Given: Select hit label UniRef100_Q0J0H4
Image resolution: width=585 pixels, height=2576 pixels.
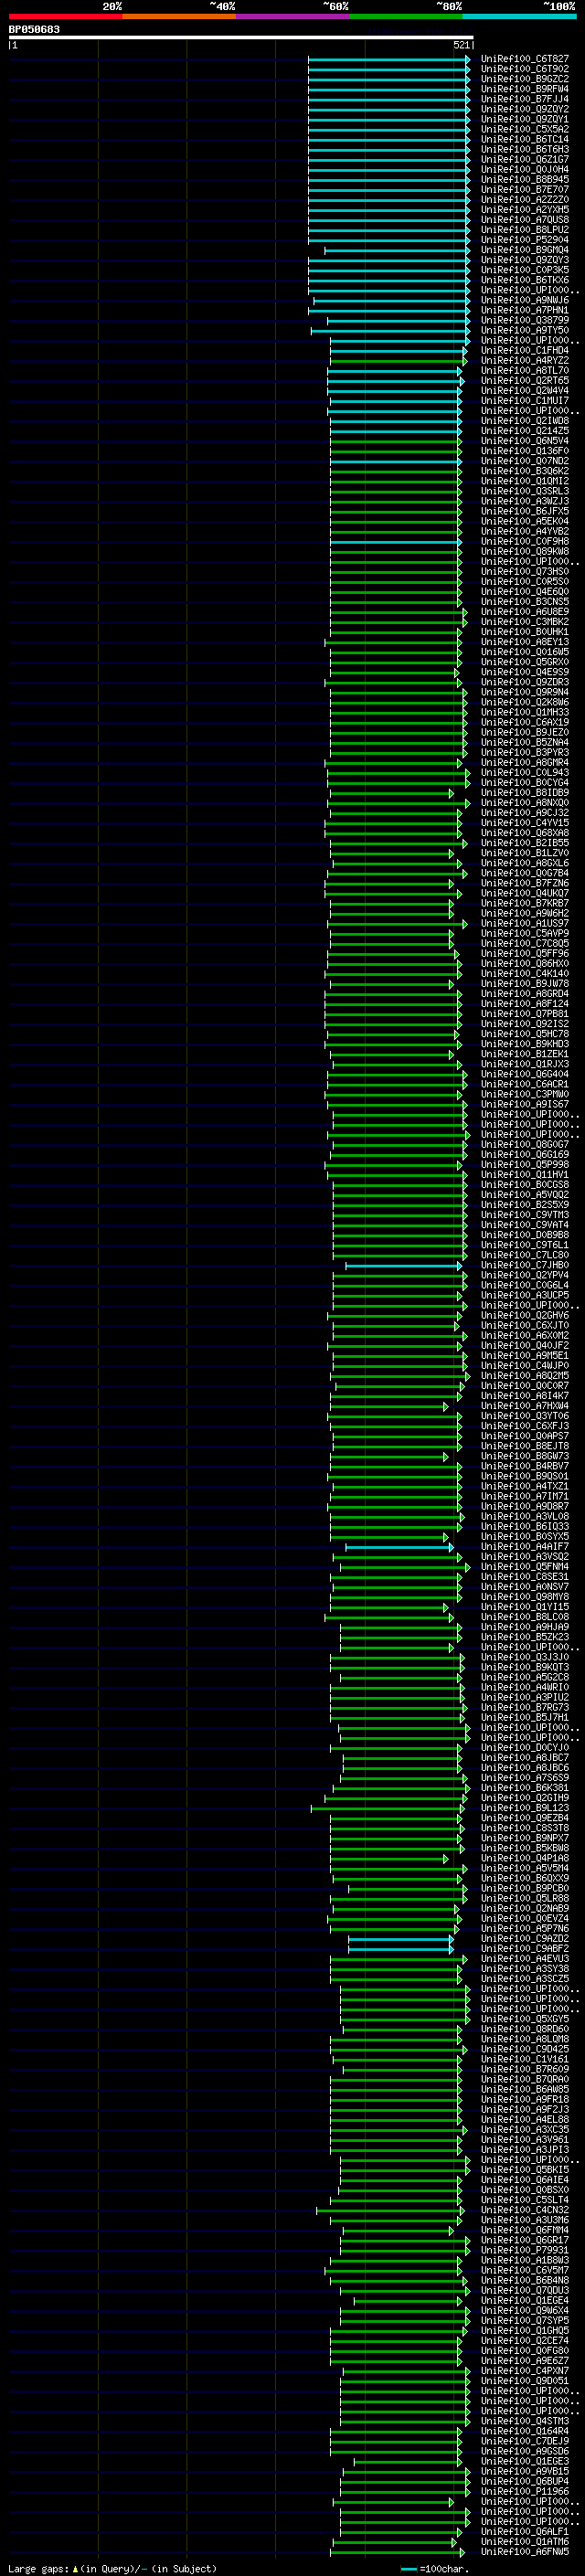Looking at the screenshot, I should tap(524, 169).
